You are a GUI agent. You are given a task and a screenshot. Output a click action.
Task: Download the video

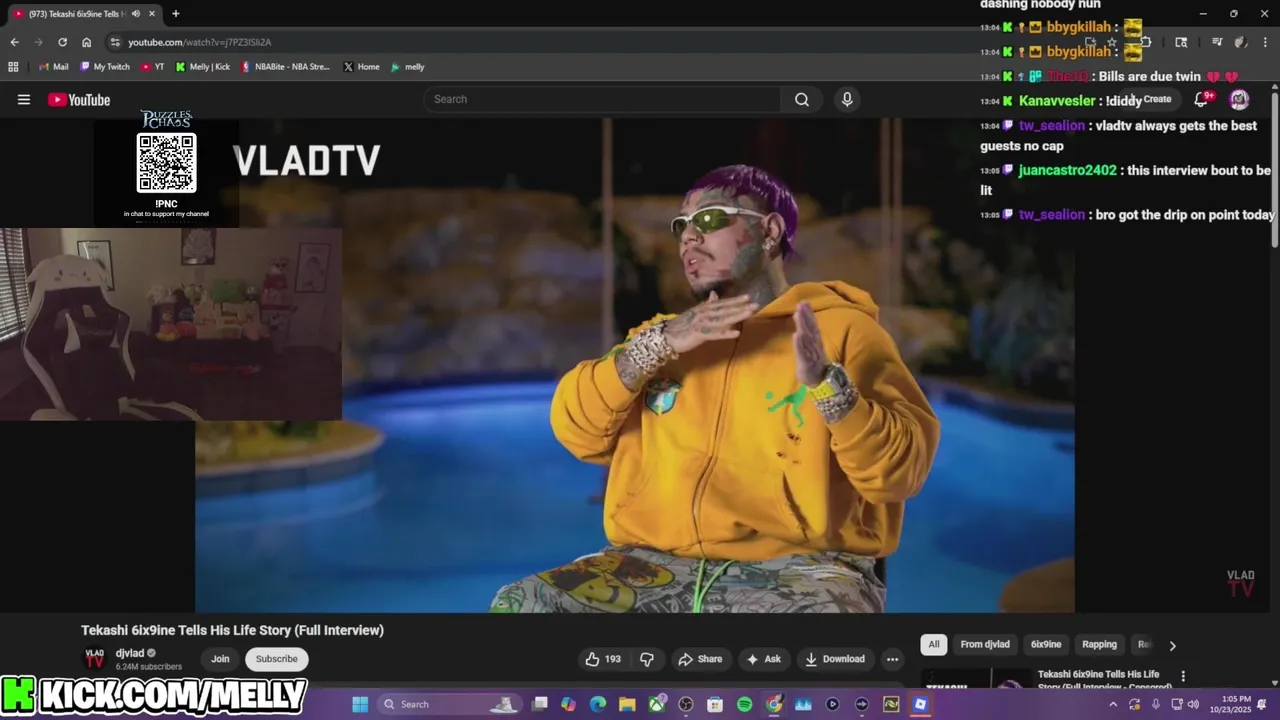coord(835,659)
